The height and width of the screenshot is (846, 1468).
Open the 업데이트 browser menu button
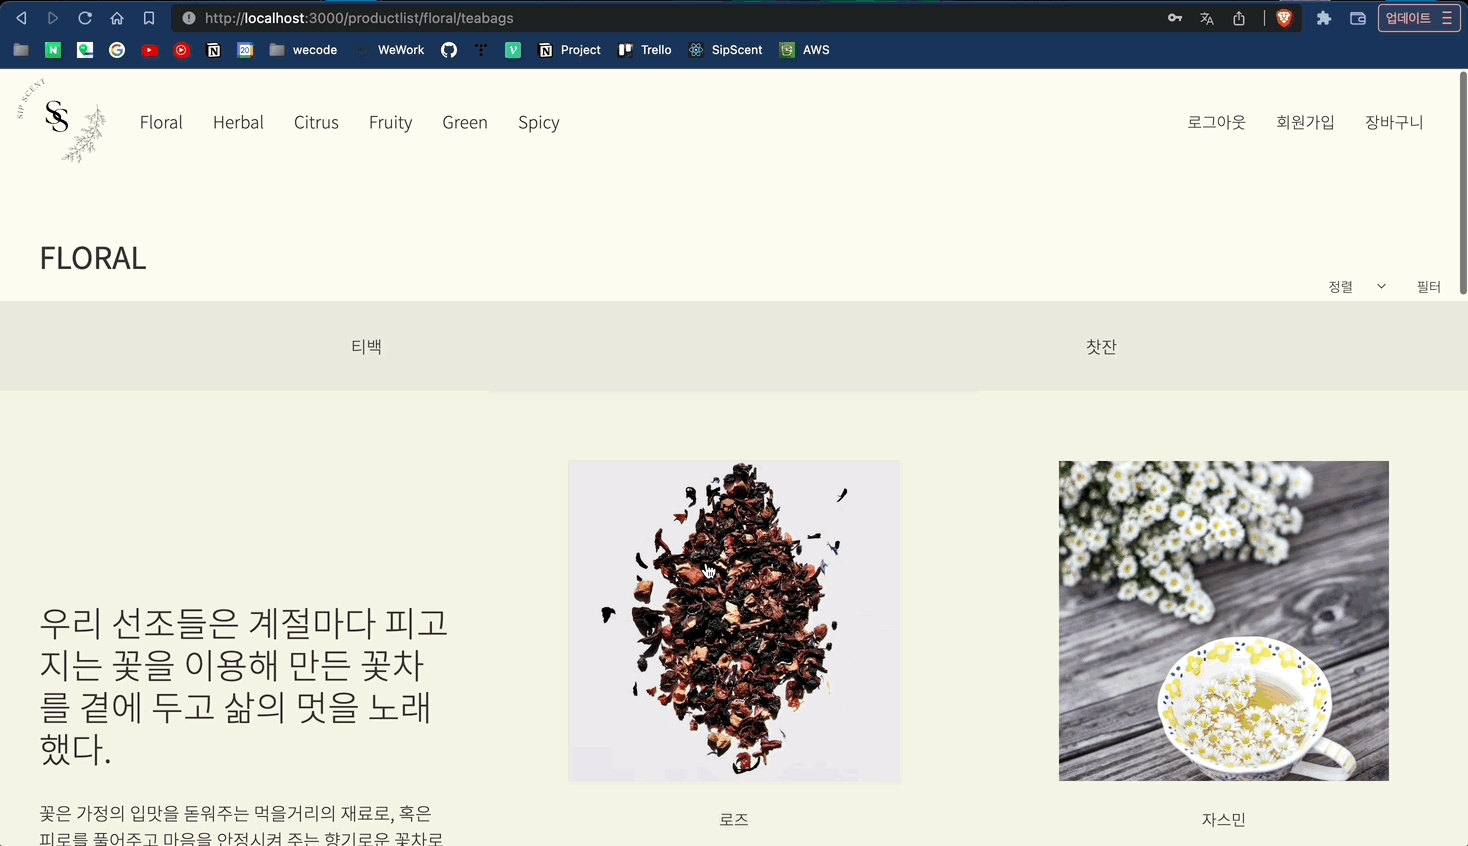click(1419, 18)
